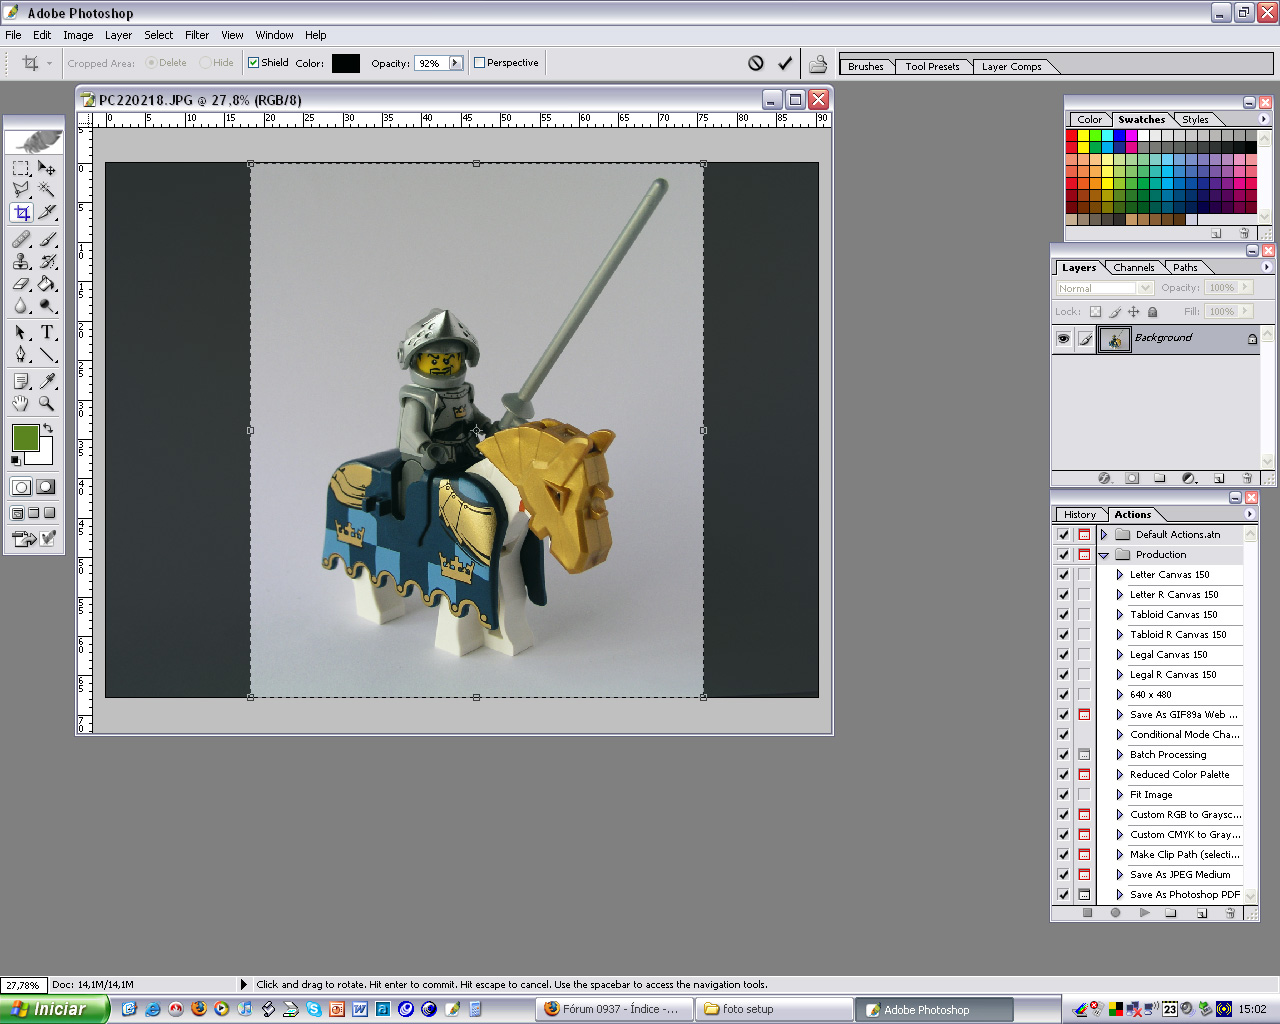1280x1024 pixels.
Task: Select the Crop tool in the toolbox
Action: tap(21, 213)
